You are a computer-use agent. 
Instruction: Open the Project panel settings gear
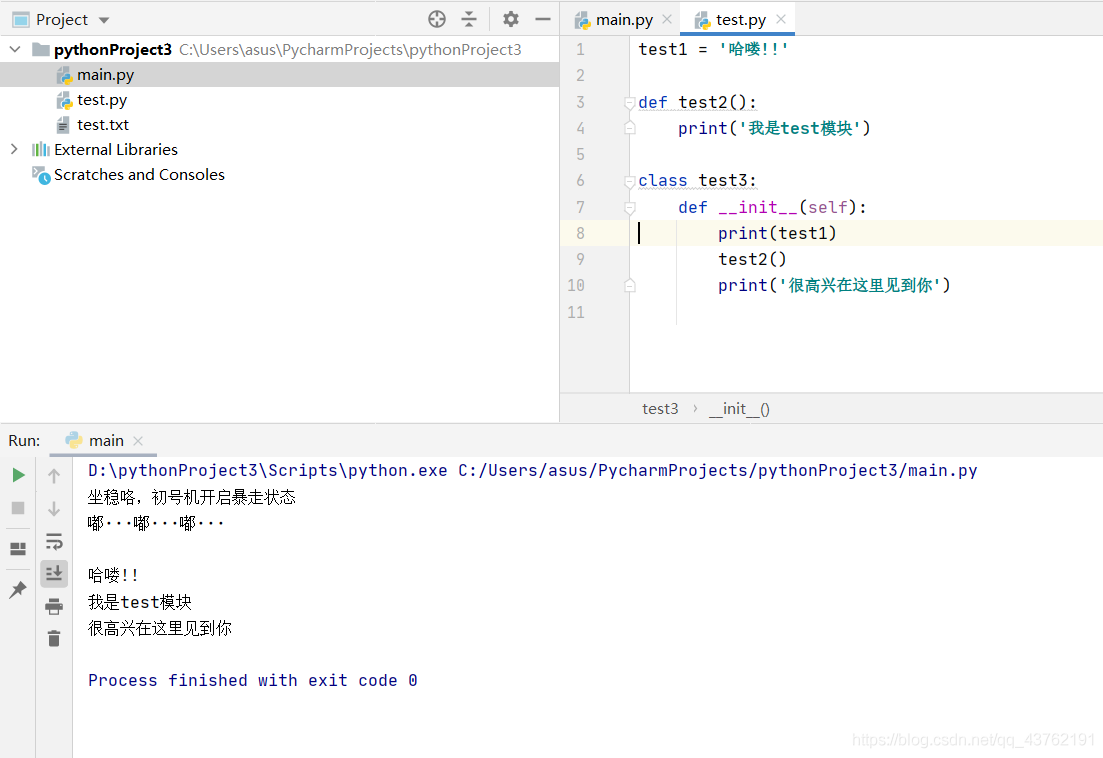coord(511,19)
